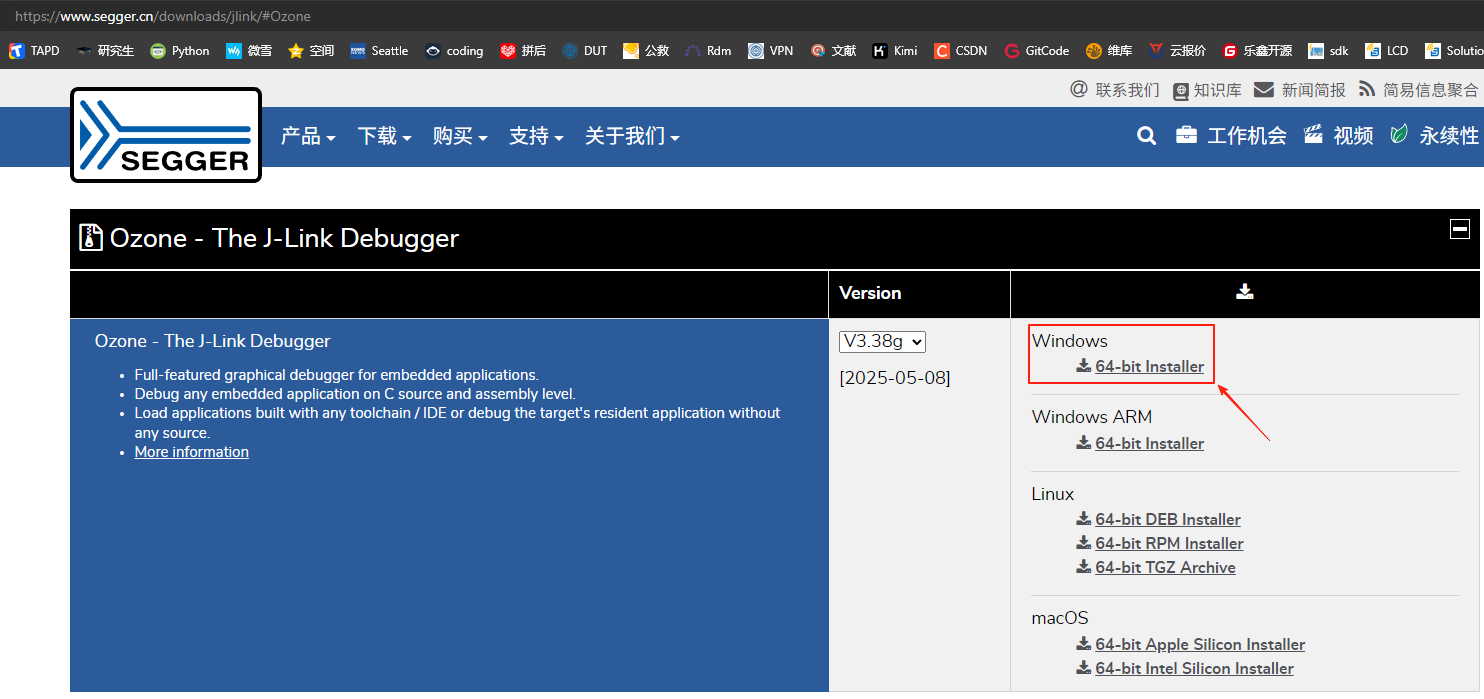Viewport: 1484px width, 699px height.
Task: Click the SEGGER logo
Action: tap(166, 135)
